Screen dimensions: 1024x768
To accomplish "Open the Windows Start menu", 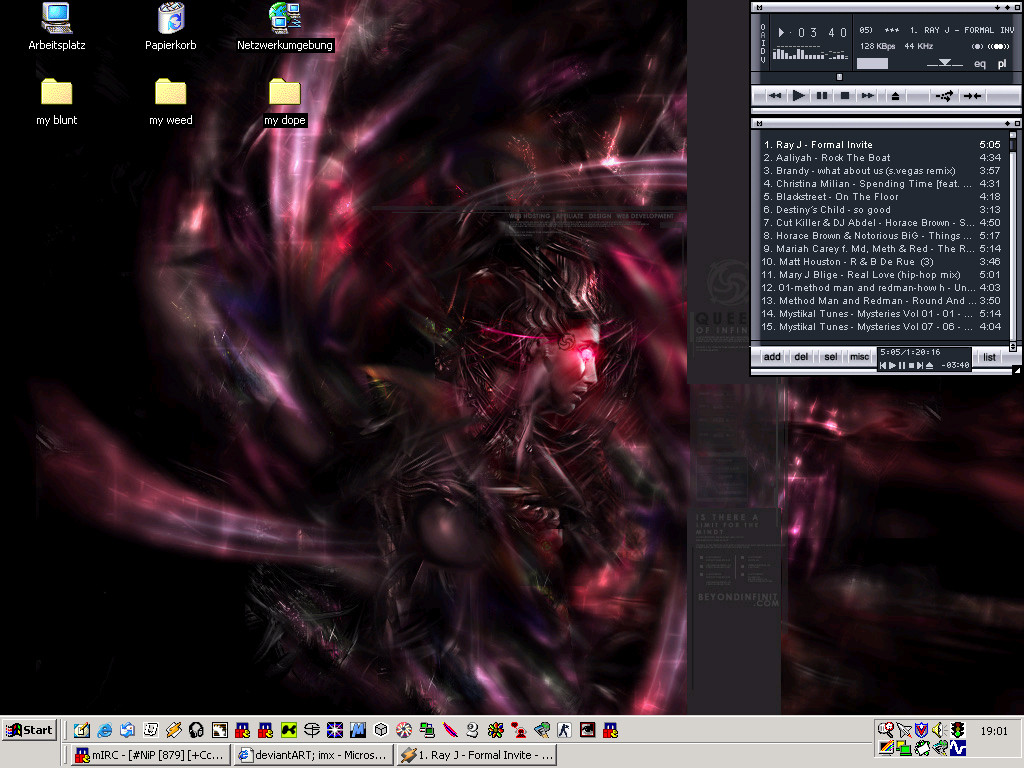I will pos(30,730).
